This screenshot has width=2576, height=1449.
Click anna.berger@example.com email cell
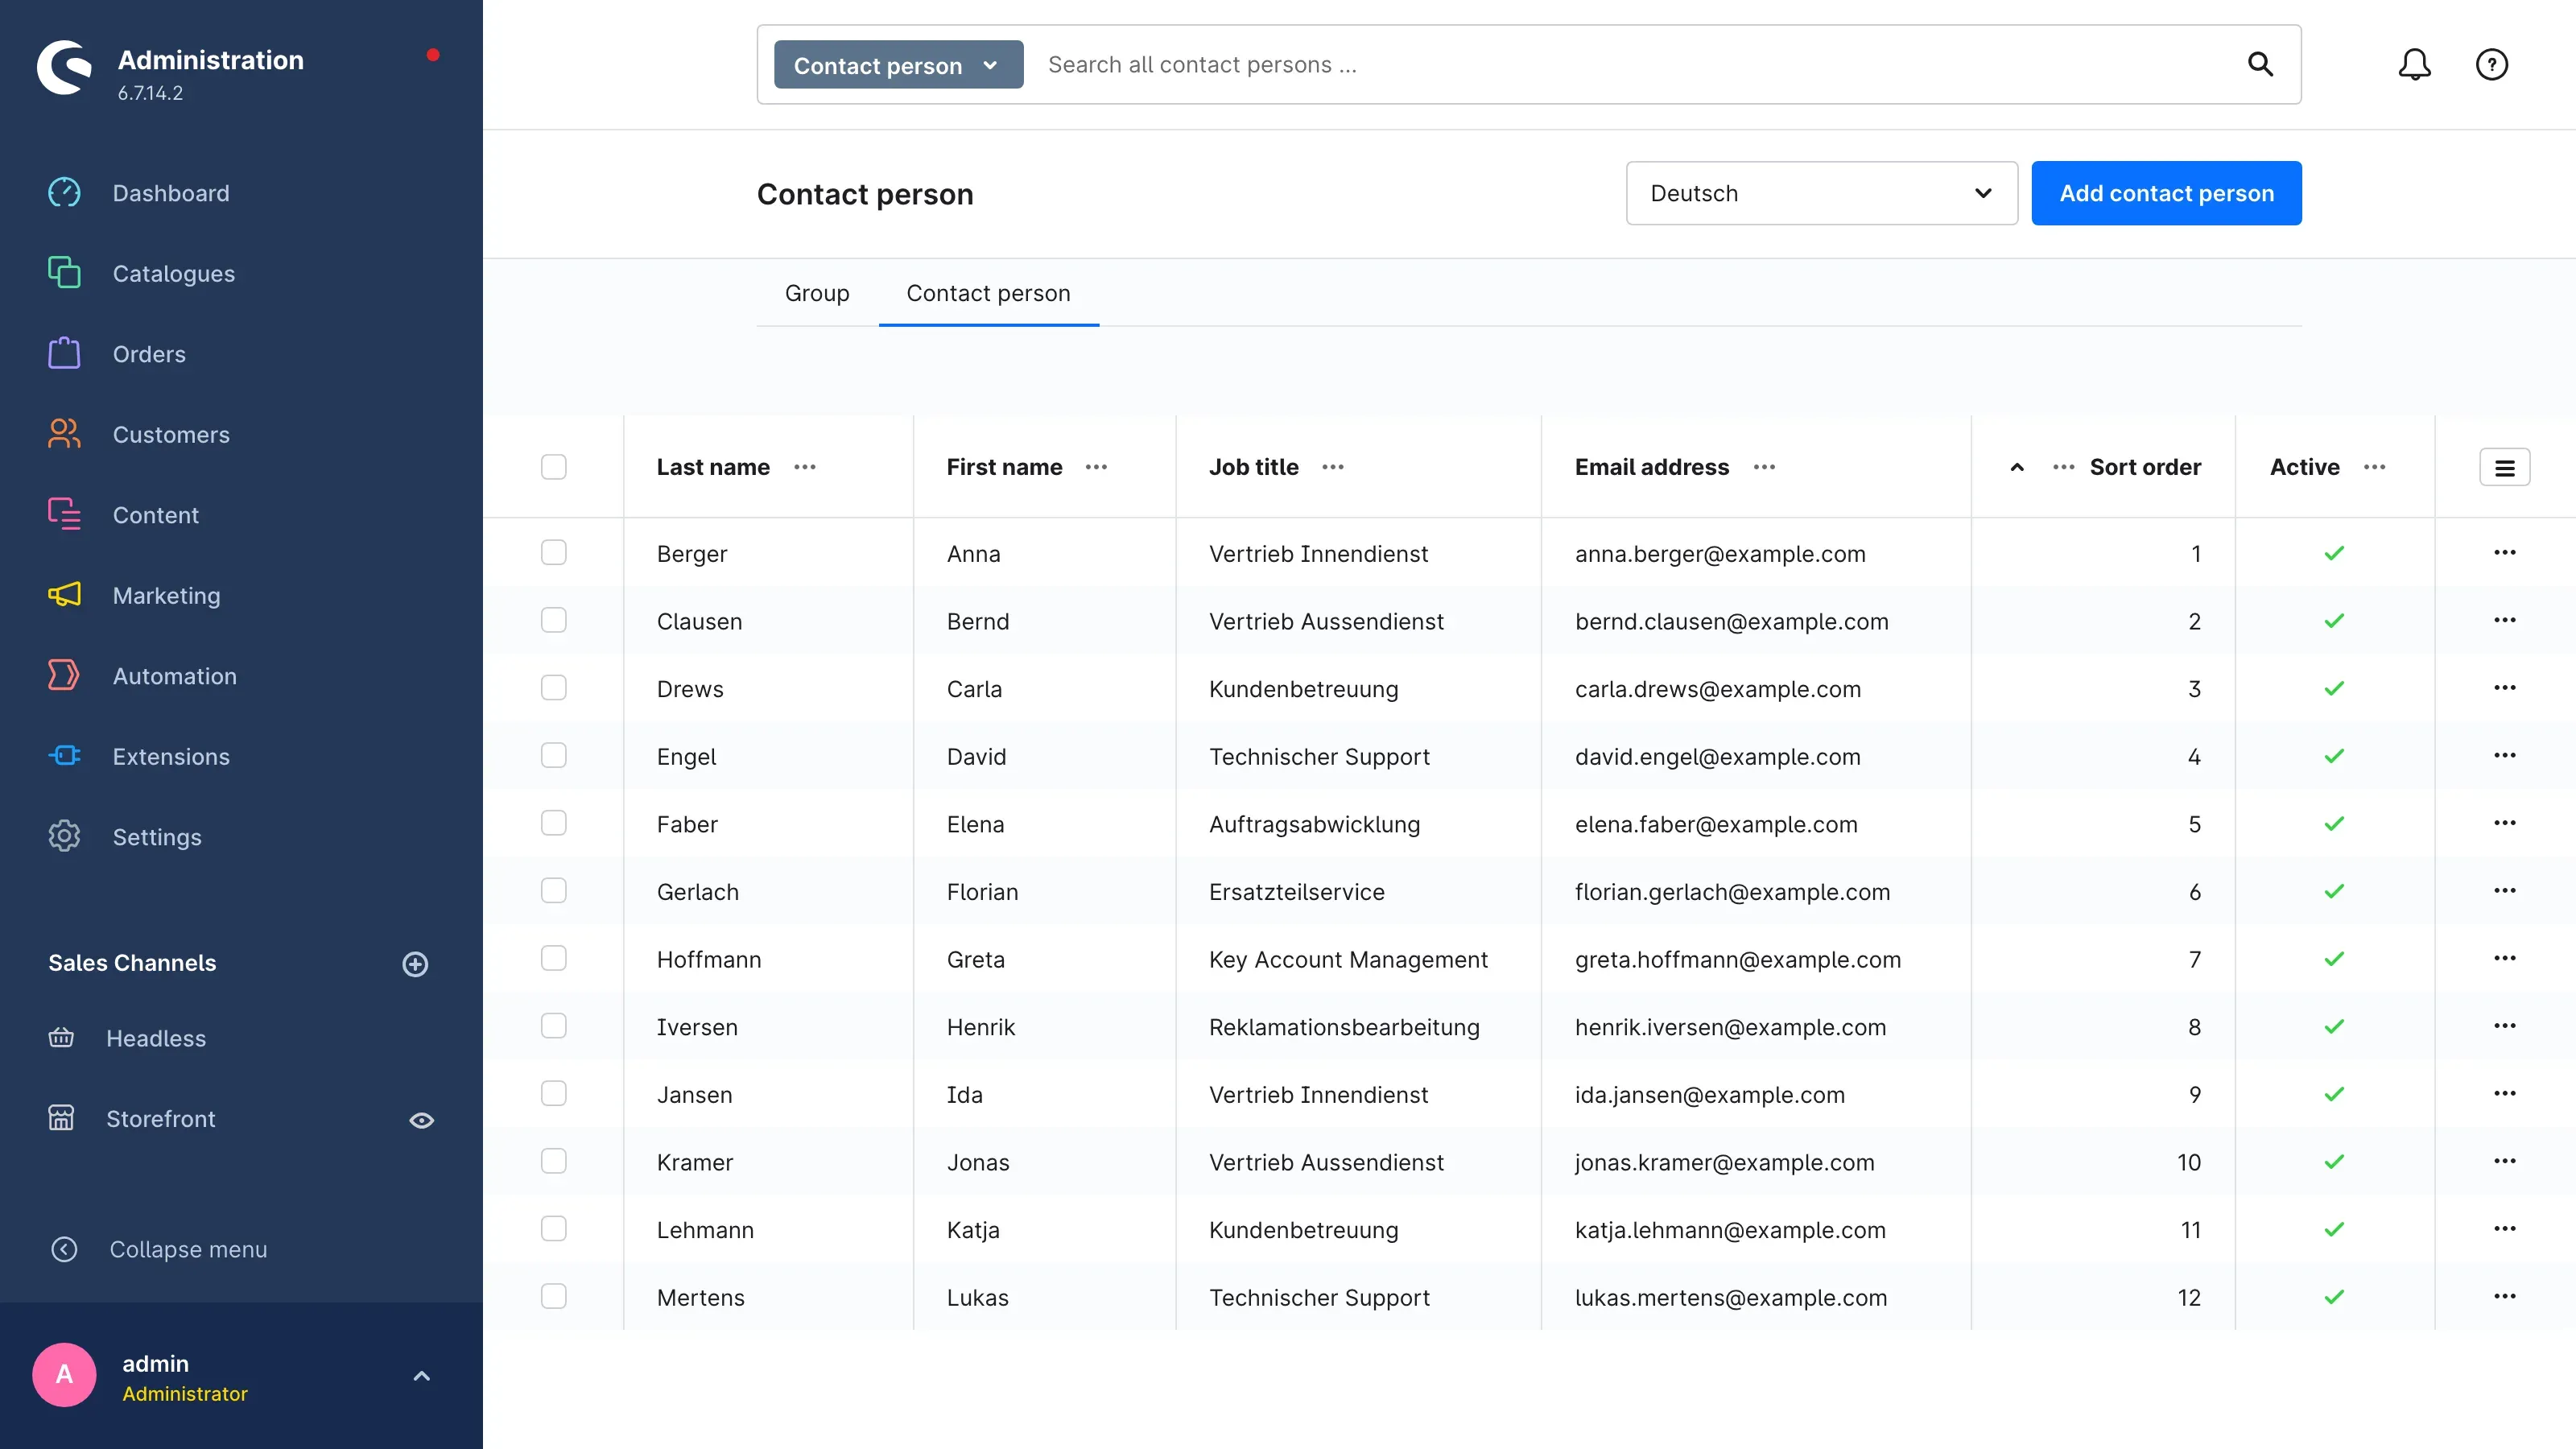(1720, 554)
